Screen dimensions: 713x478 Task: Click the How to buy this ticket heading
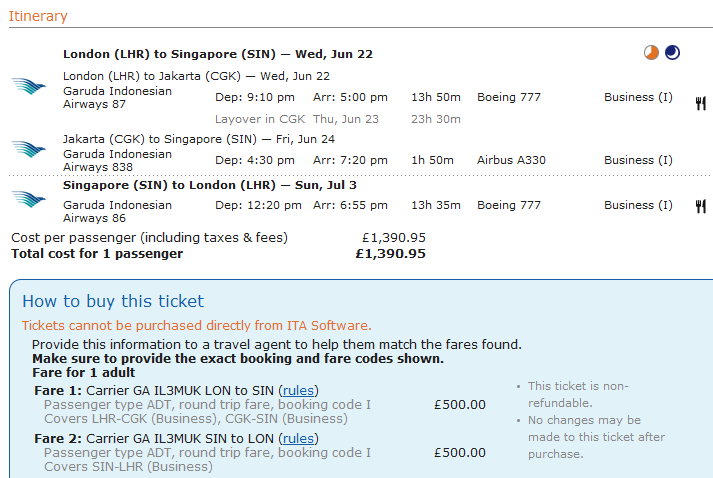click(x=113, y=302)
